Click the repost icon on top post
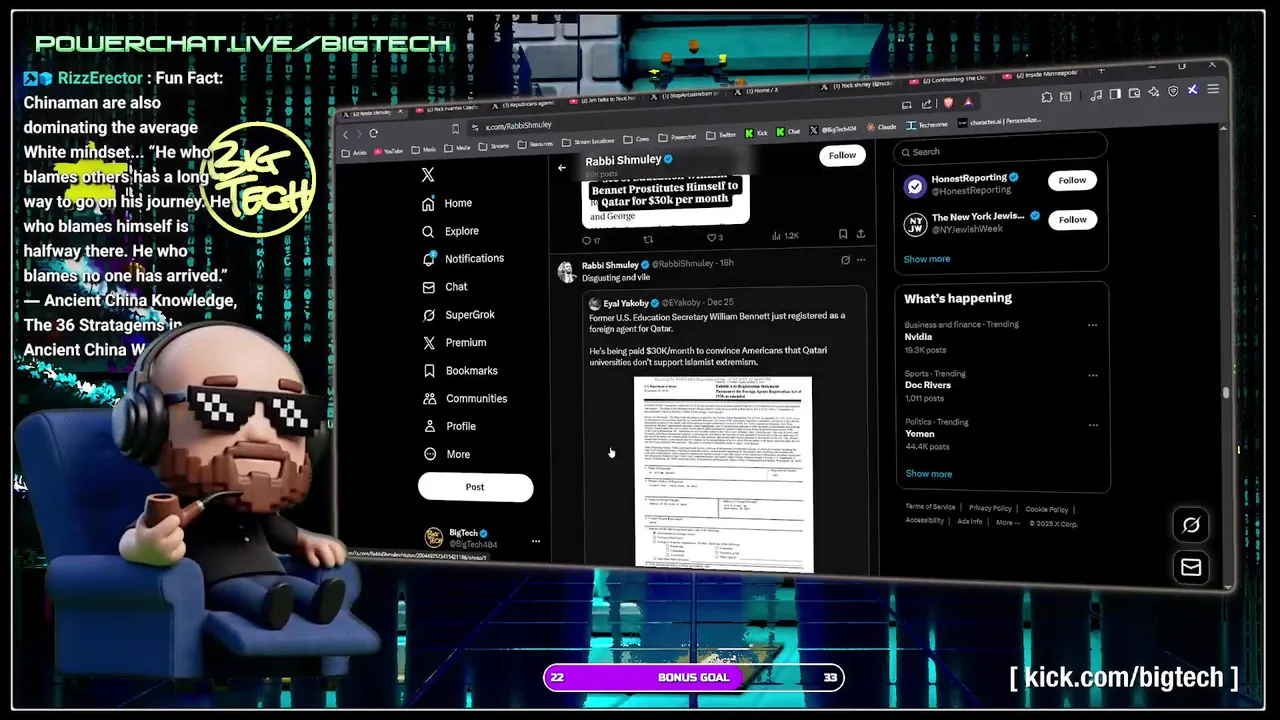The image size is (1280, 720). (647, 239)
